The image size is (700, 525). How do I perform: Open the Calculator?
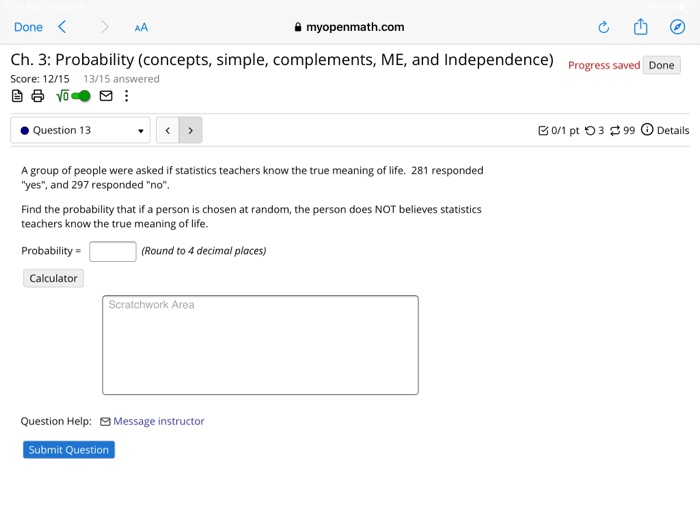tap(53, 278)
